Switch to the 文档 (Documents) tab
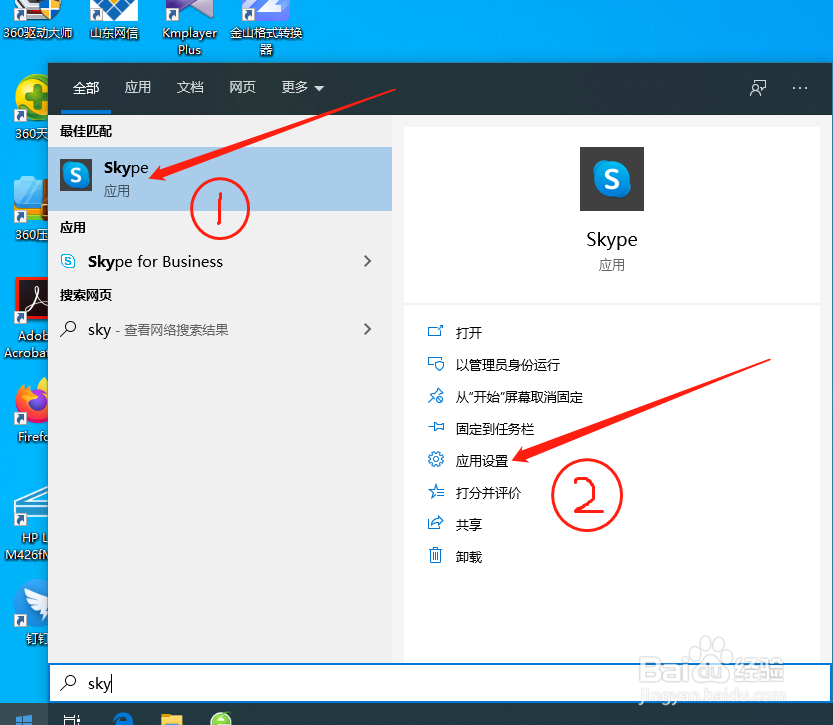833x725 pixels. (x=190, y=87)
